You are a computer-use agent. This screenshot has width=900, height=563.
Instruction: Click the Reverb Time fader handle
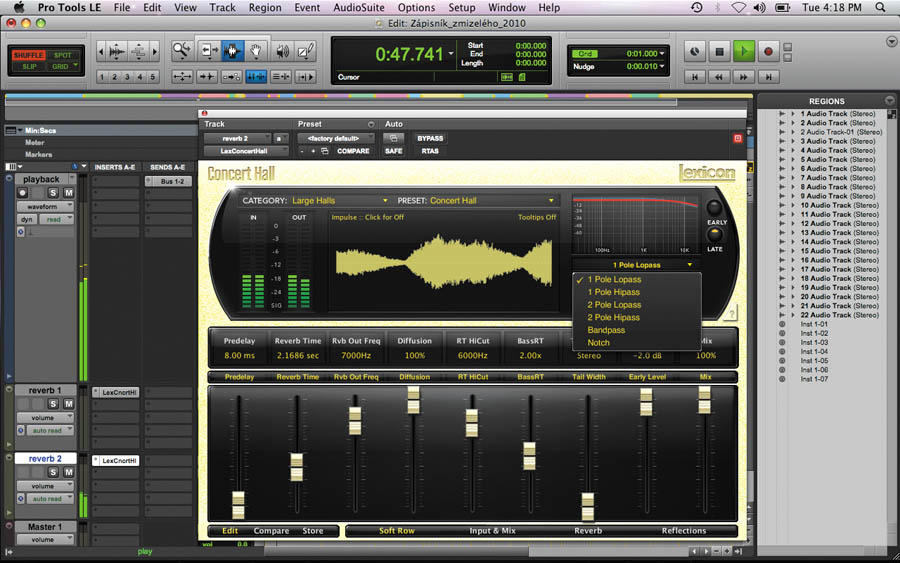pyautogui.click(x=296, y=467)
